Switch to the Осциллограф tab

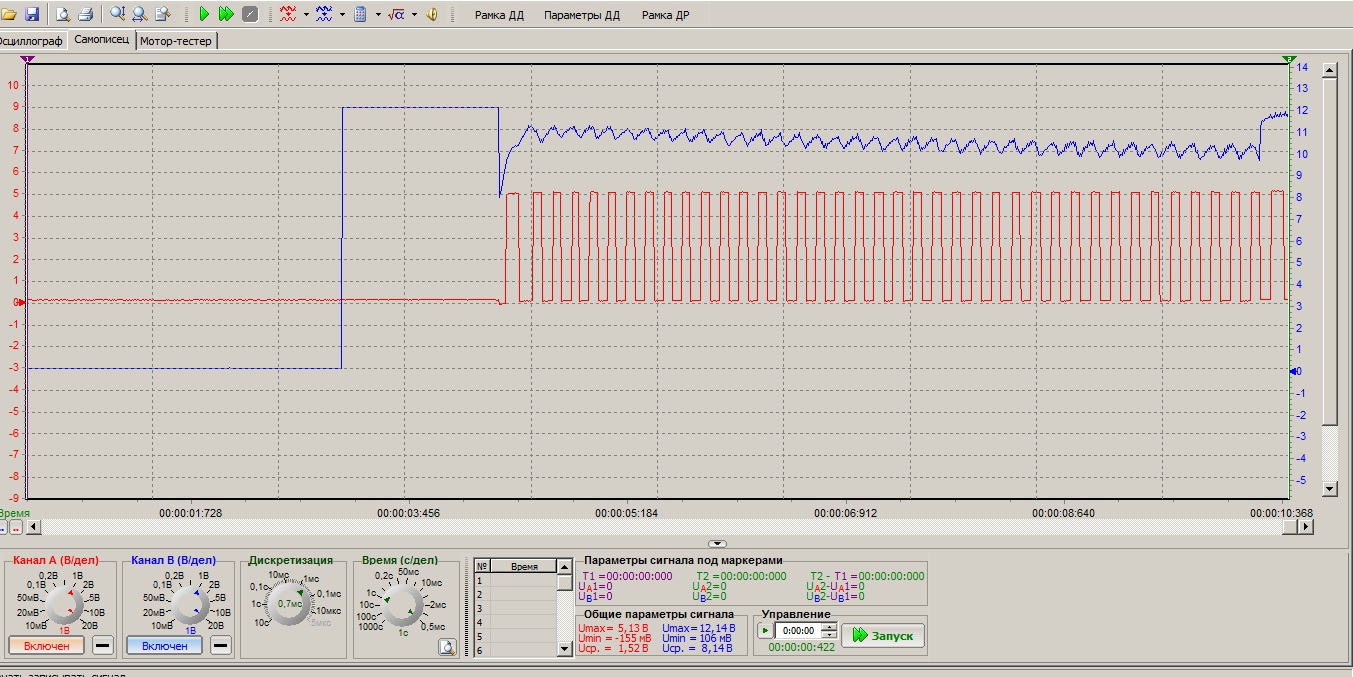(31, 41)
